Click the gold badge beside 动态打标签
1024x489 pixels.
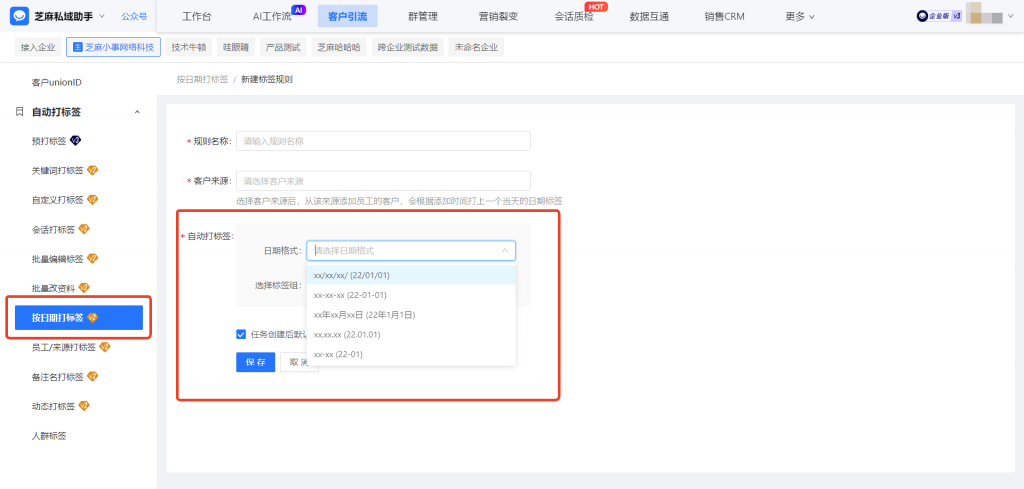click(84, 405)
